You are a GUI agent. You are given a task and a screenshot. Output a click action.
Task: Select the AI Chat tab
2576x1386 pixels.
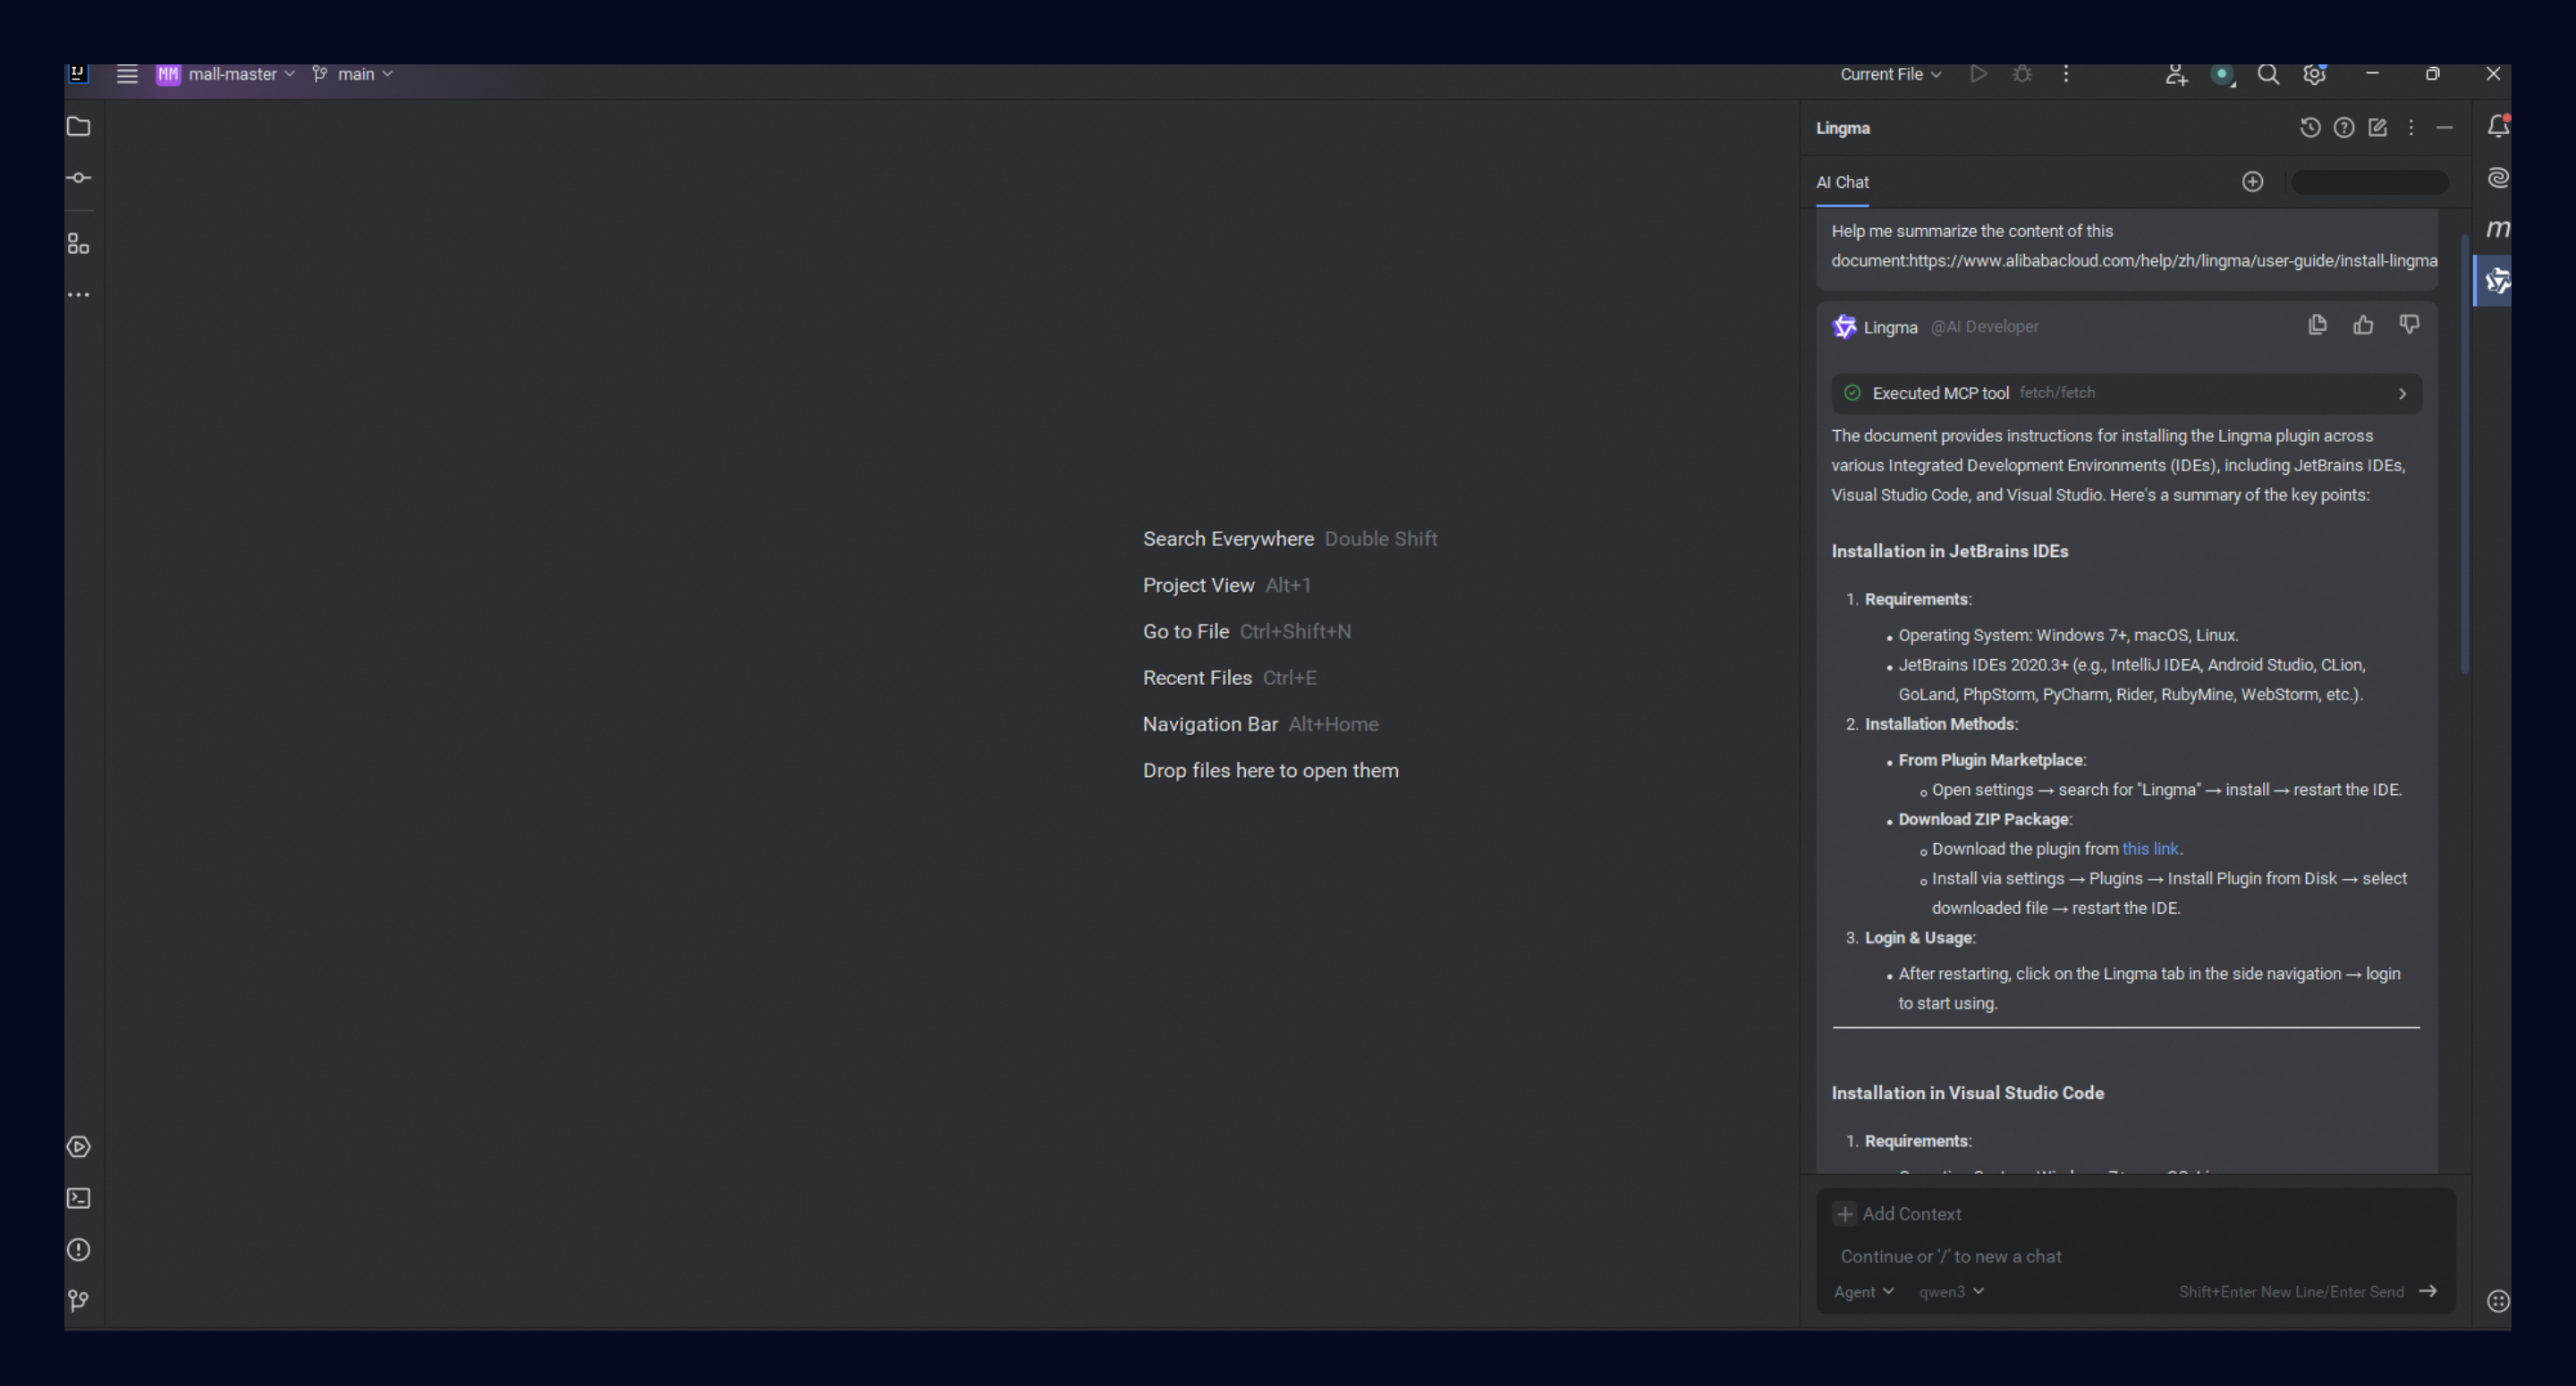[1842, 182]
